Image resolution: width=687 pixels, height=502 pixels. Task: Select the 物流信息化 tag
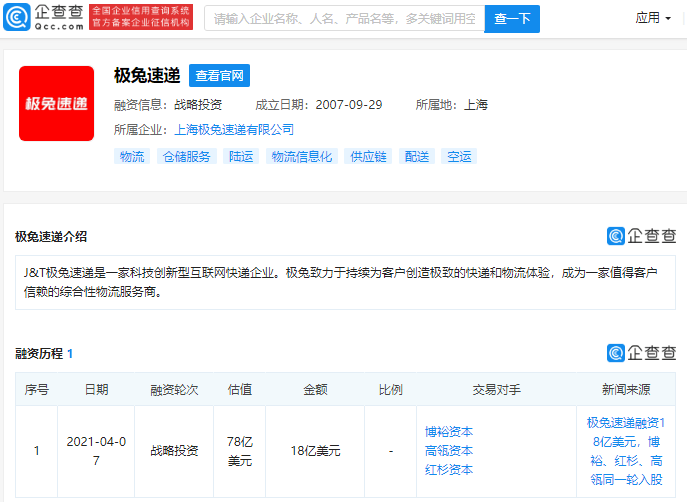click(x=301, y=156)
